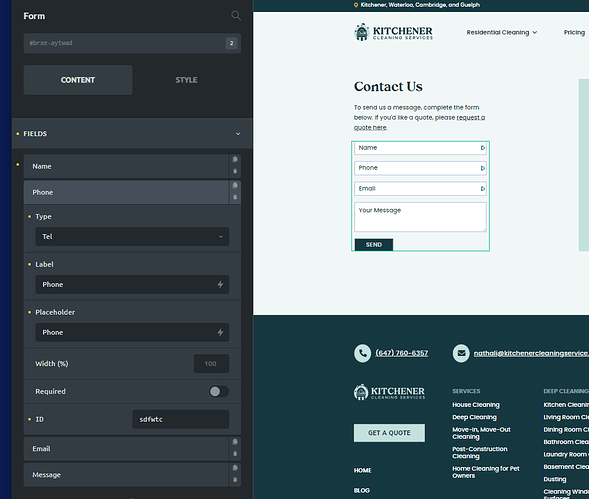The width and height of the screenshot is (589, 499).
Task: Open the House Cleaning footer link
Action: (476, 405)
